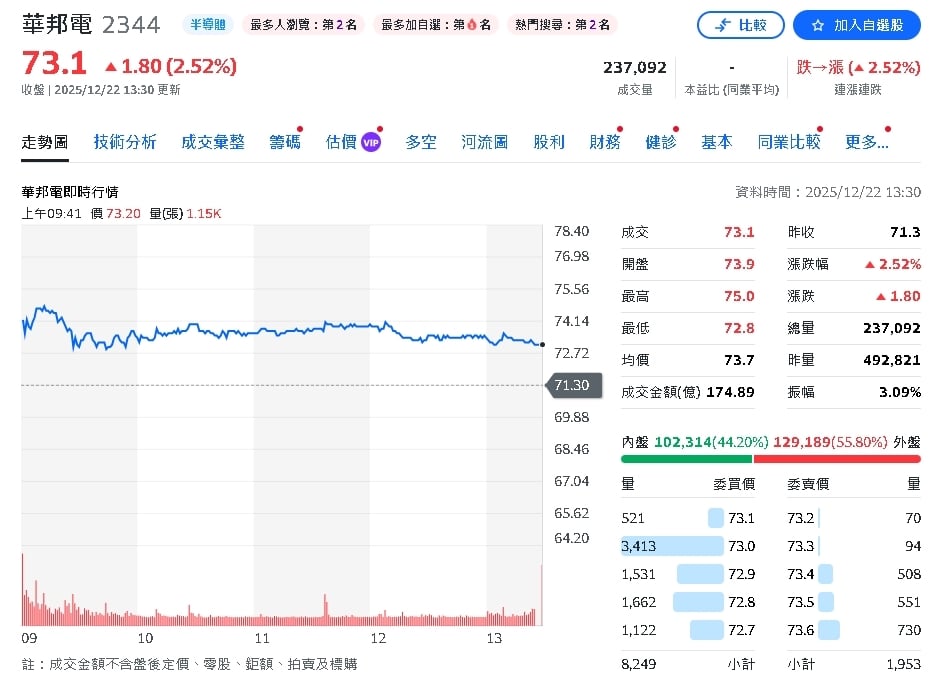934x690 pixels.
Task: Click the compare arrows icon beside 比較
Action: 724,25
